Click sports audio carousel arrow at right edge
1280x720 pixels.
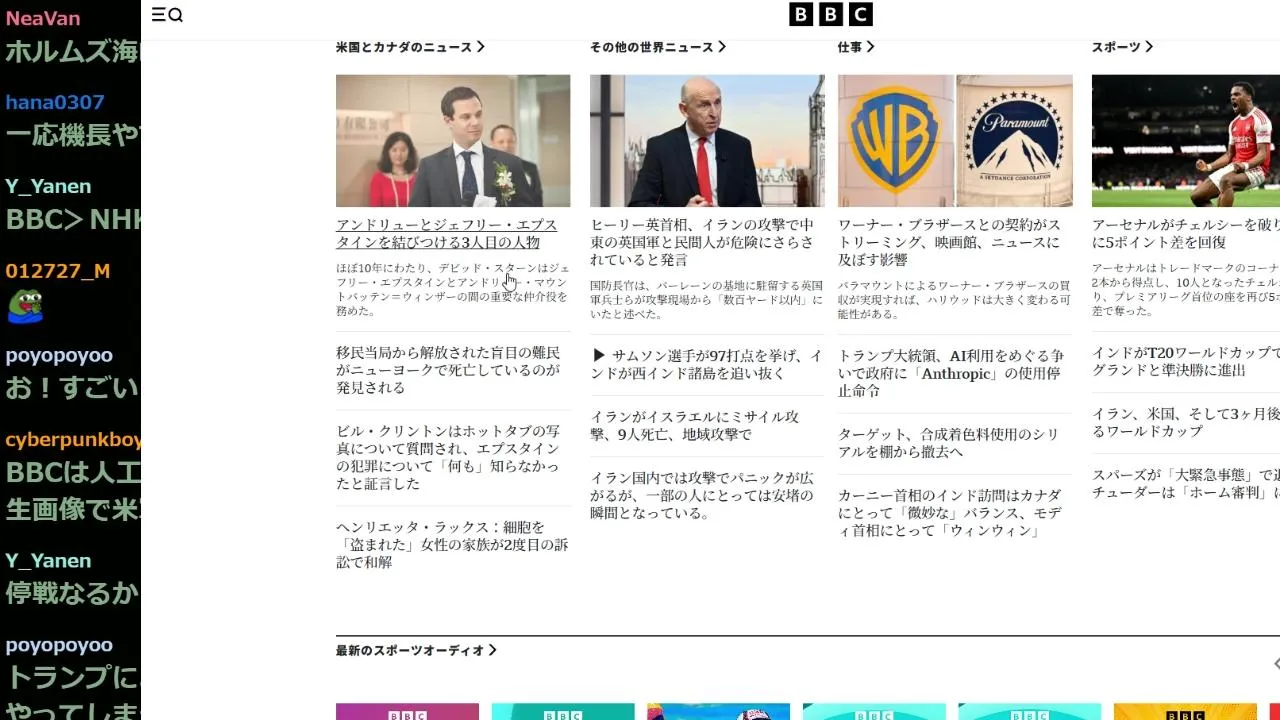tap(1275, 664)
